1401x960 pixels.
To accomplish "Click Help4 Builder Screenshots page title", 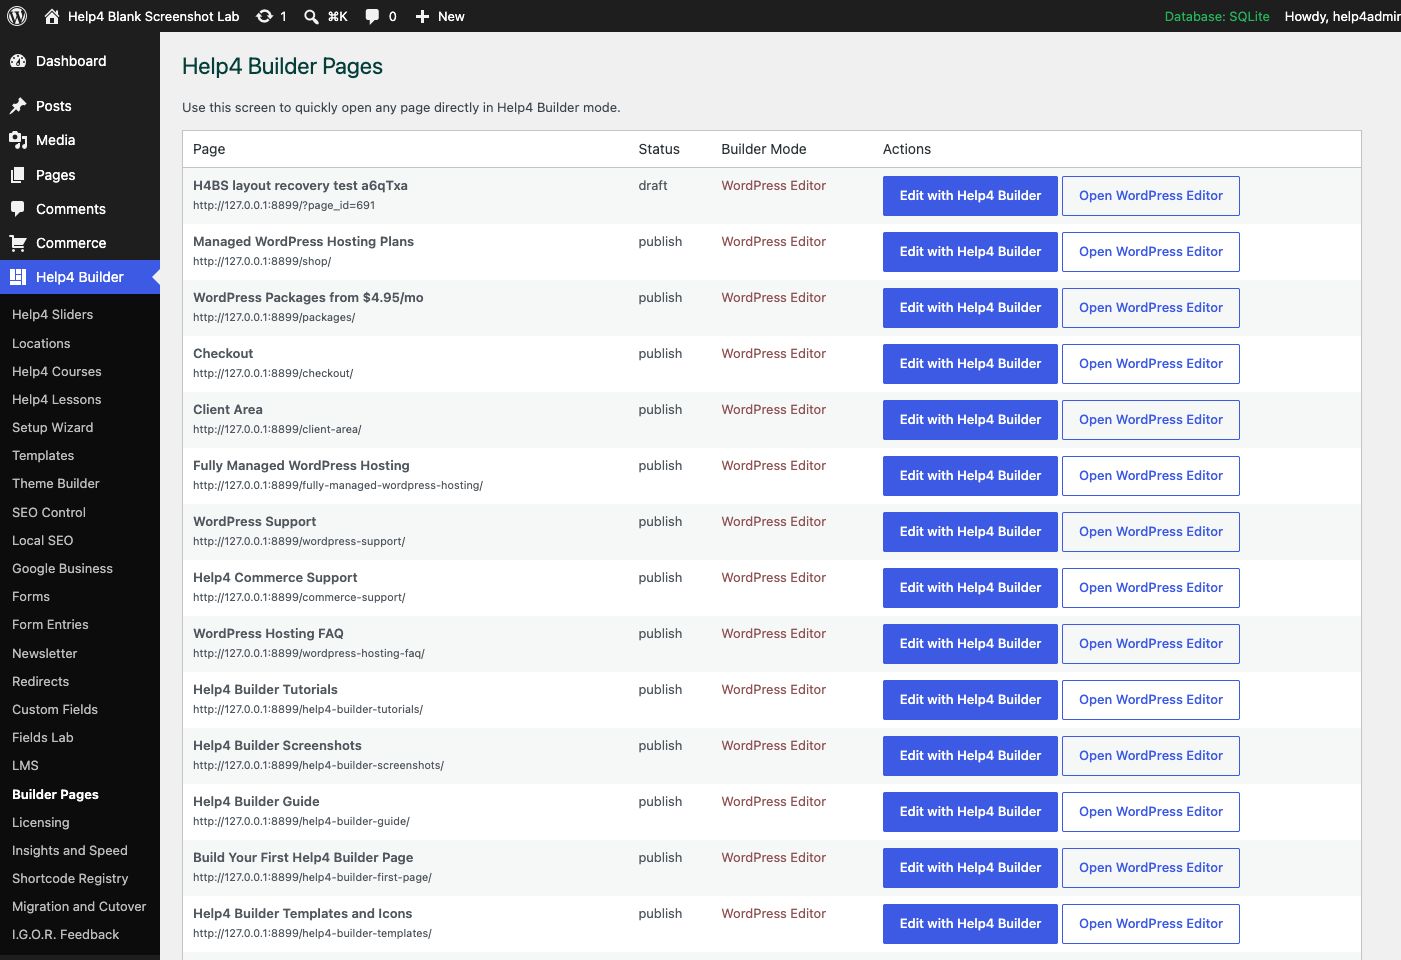I will (277, 746).
